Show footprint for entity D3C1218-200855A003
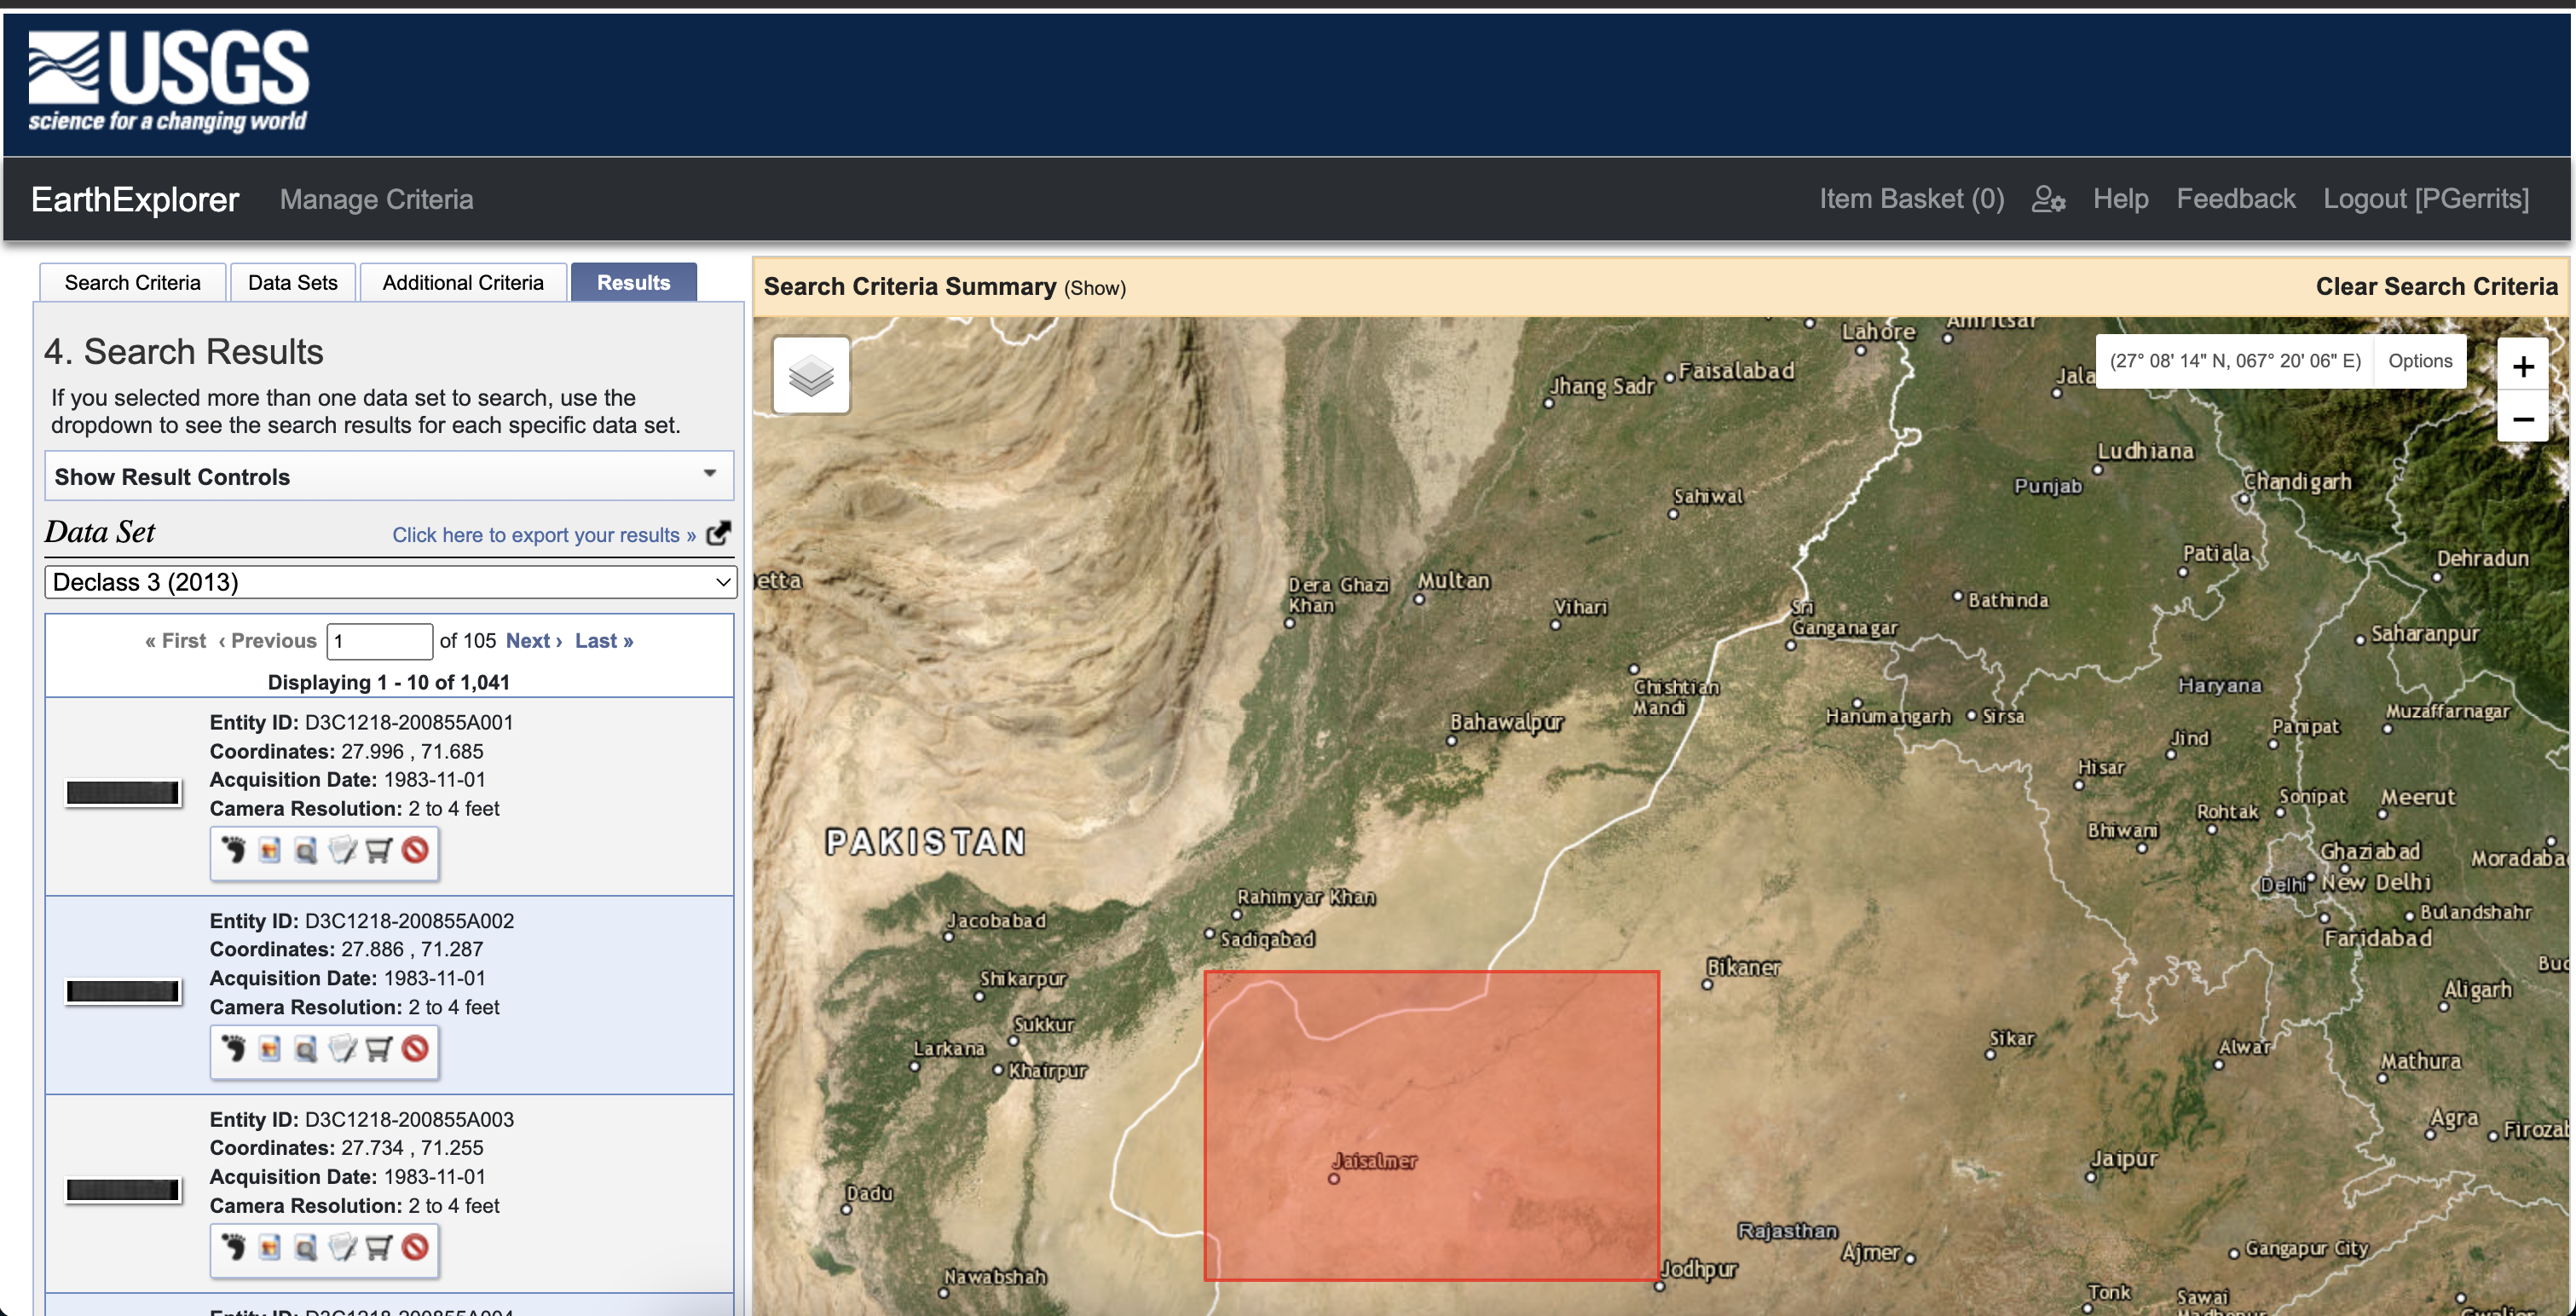This screenshot has width=2576, height=1316. pos(234,1247)
